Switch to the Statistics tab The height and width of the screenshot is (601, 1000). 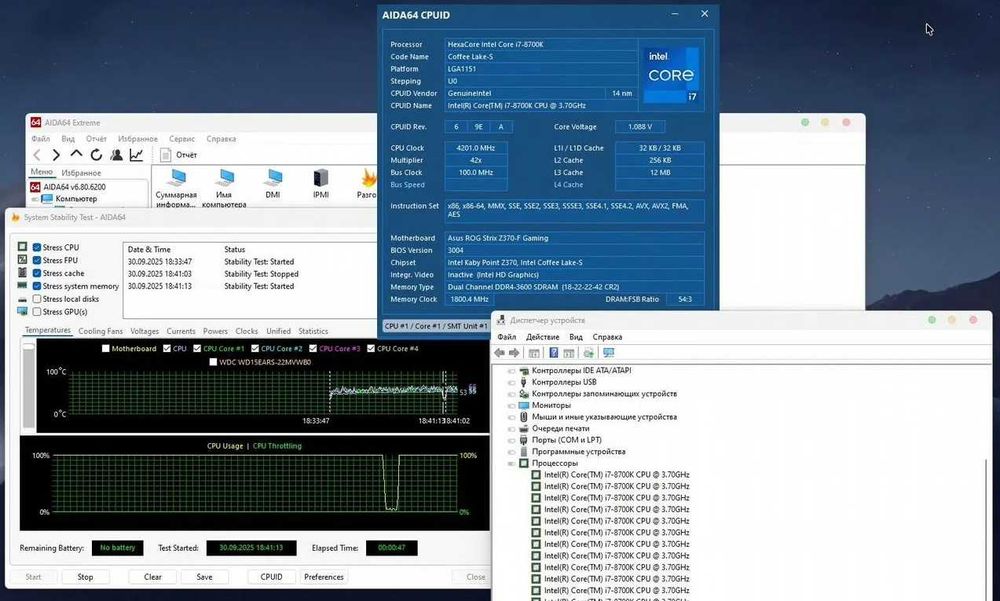312,331
